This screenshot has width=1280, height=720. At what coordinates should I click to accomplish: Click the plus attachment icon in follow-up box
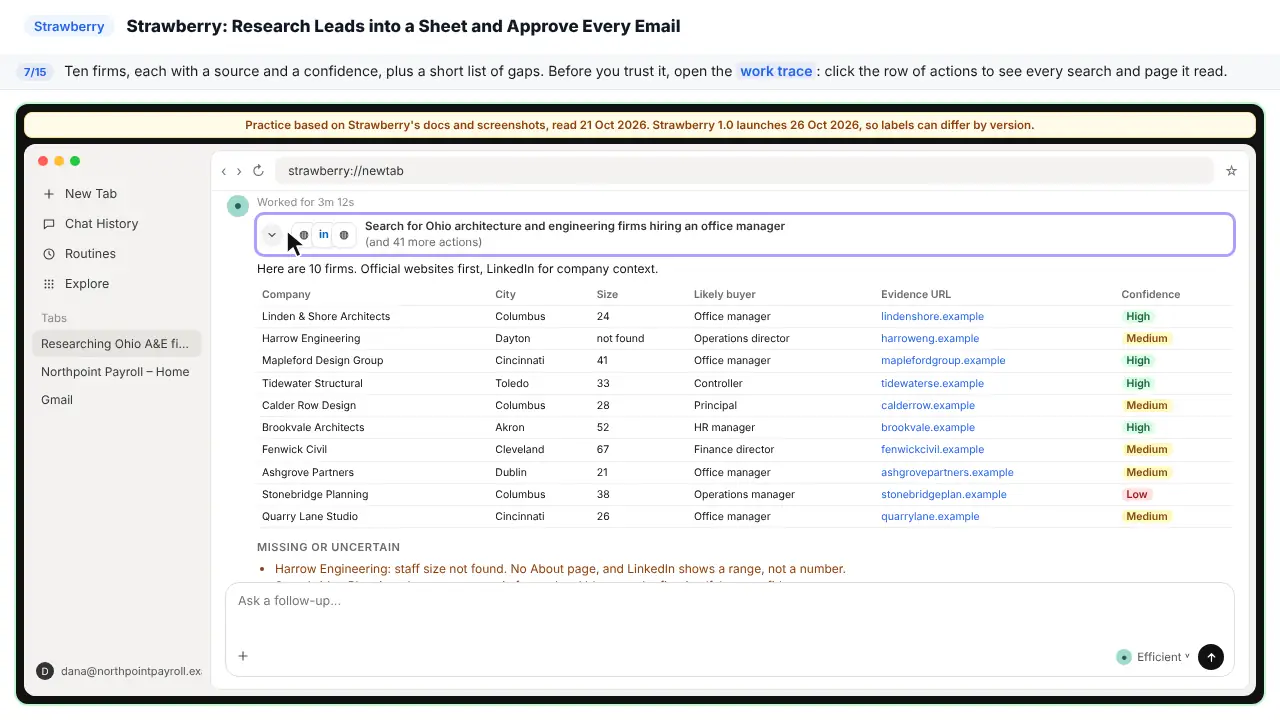[243, 656]
